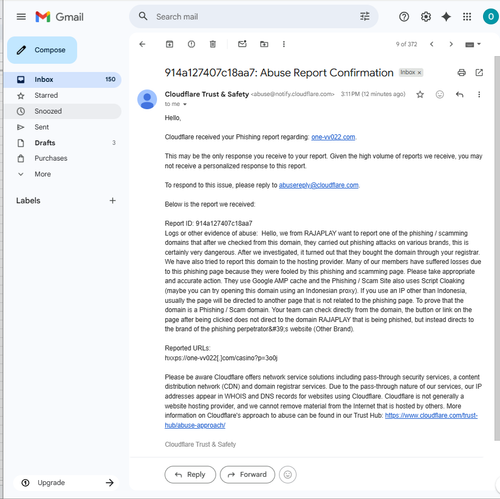
Task: Open the Inbox folder
Action: pos(63,80)
